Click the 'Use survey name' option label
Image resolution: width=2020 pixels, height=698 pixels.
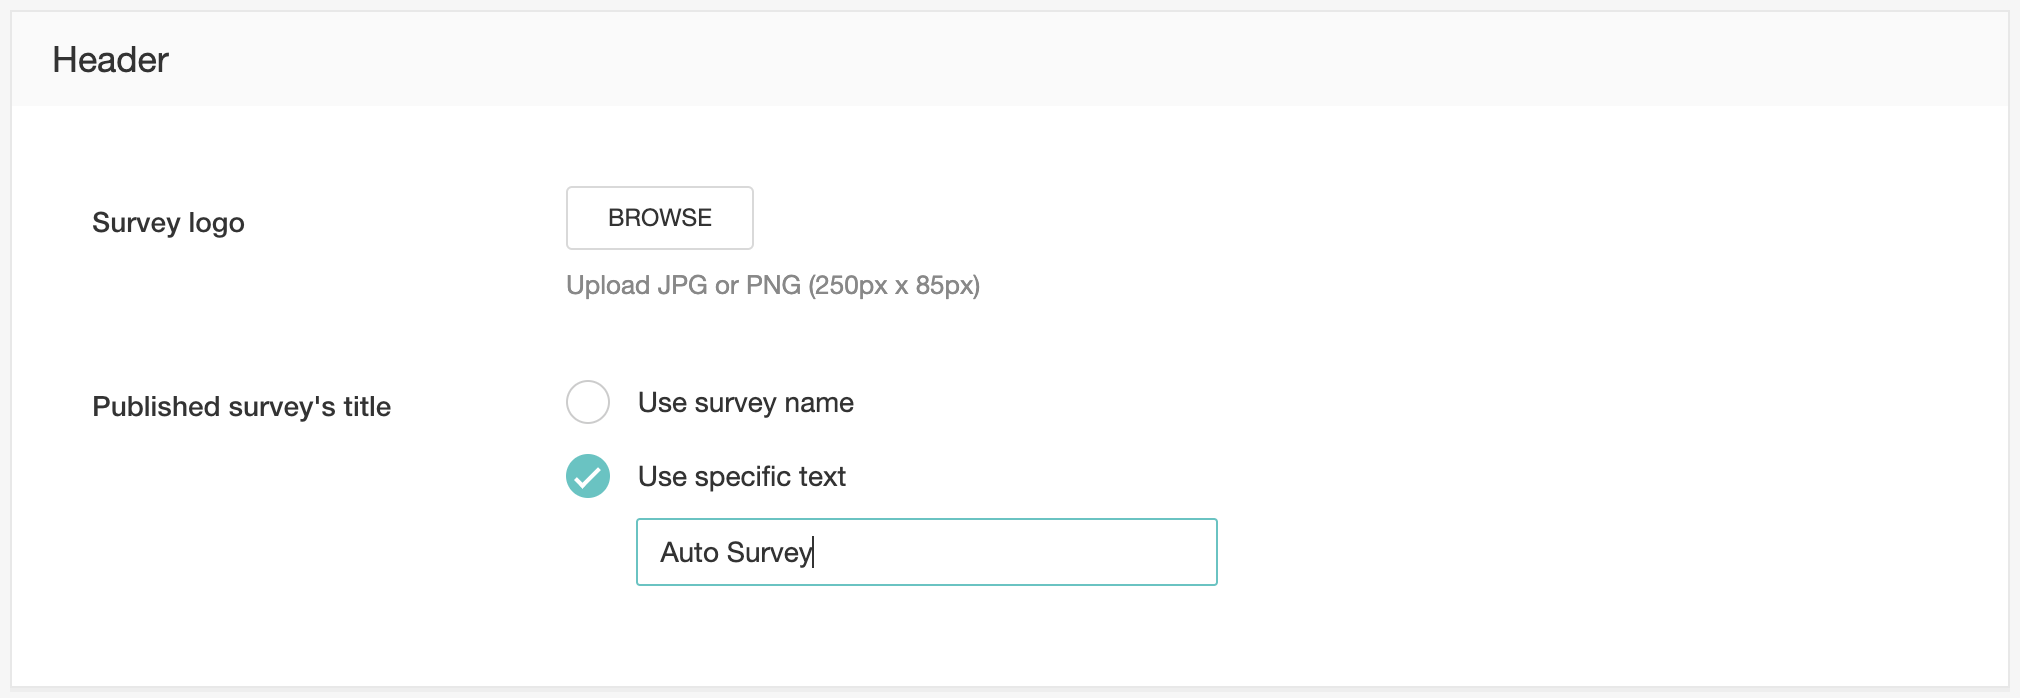(745, 403)
